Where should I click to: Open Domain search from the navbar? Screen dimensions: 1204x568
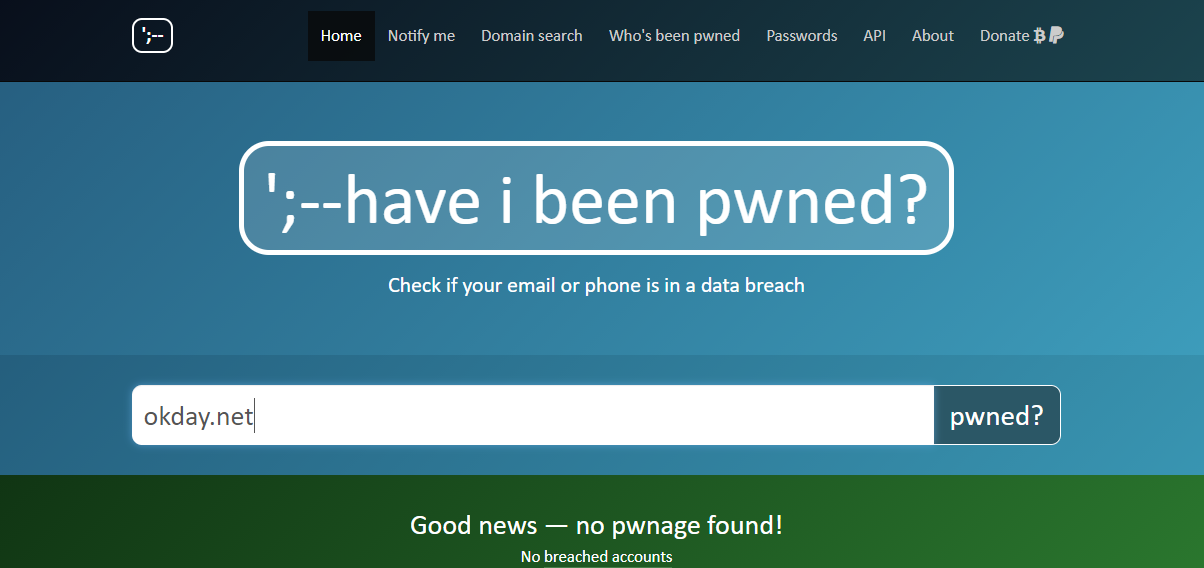coord(531,36)
